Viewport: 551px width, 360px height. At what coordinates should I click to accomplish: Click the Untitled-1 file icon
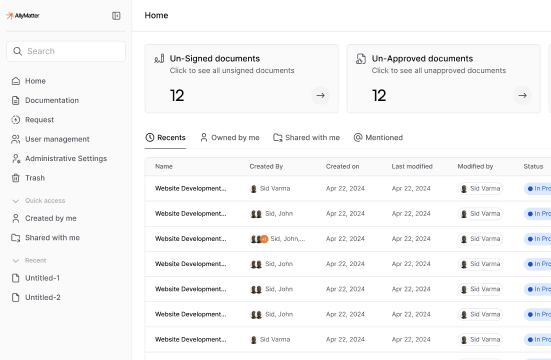(16, 278)
